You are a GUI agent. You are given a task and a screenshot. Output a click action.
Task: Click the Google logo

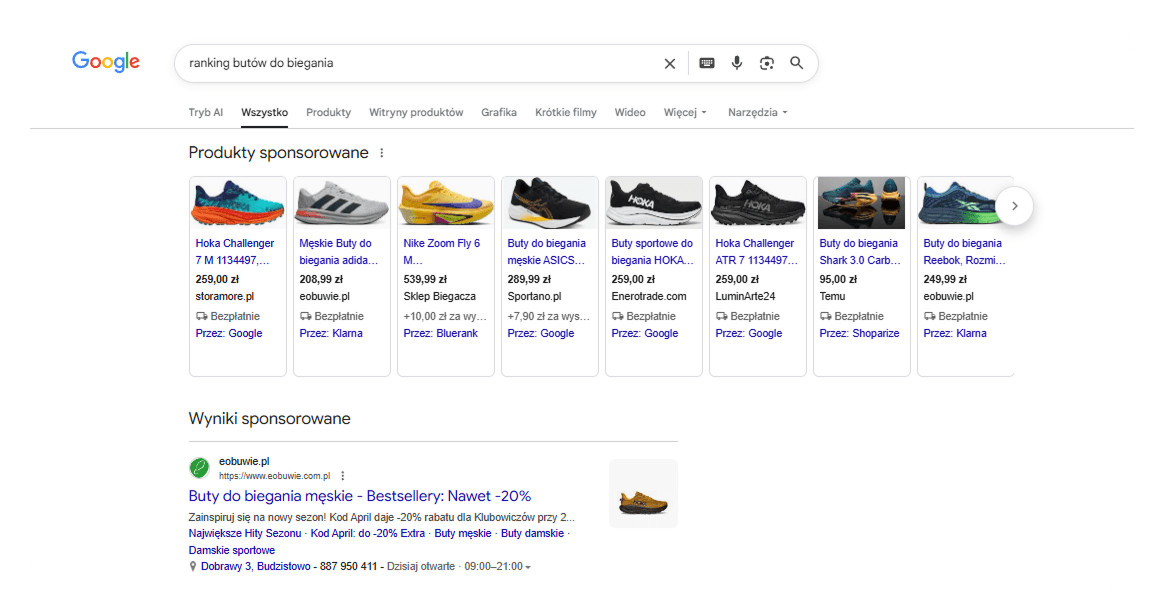pos(105,62)
